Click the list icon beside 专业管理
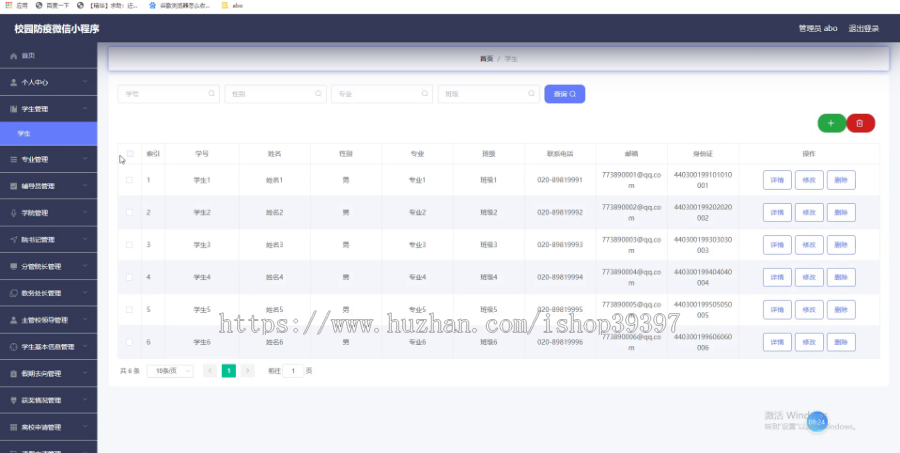Screen dimensions: 900x453 click(x=14, y=160)
